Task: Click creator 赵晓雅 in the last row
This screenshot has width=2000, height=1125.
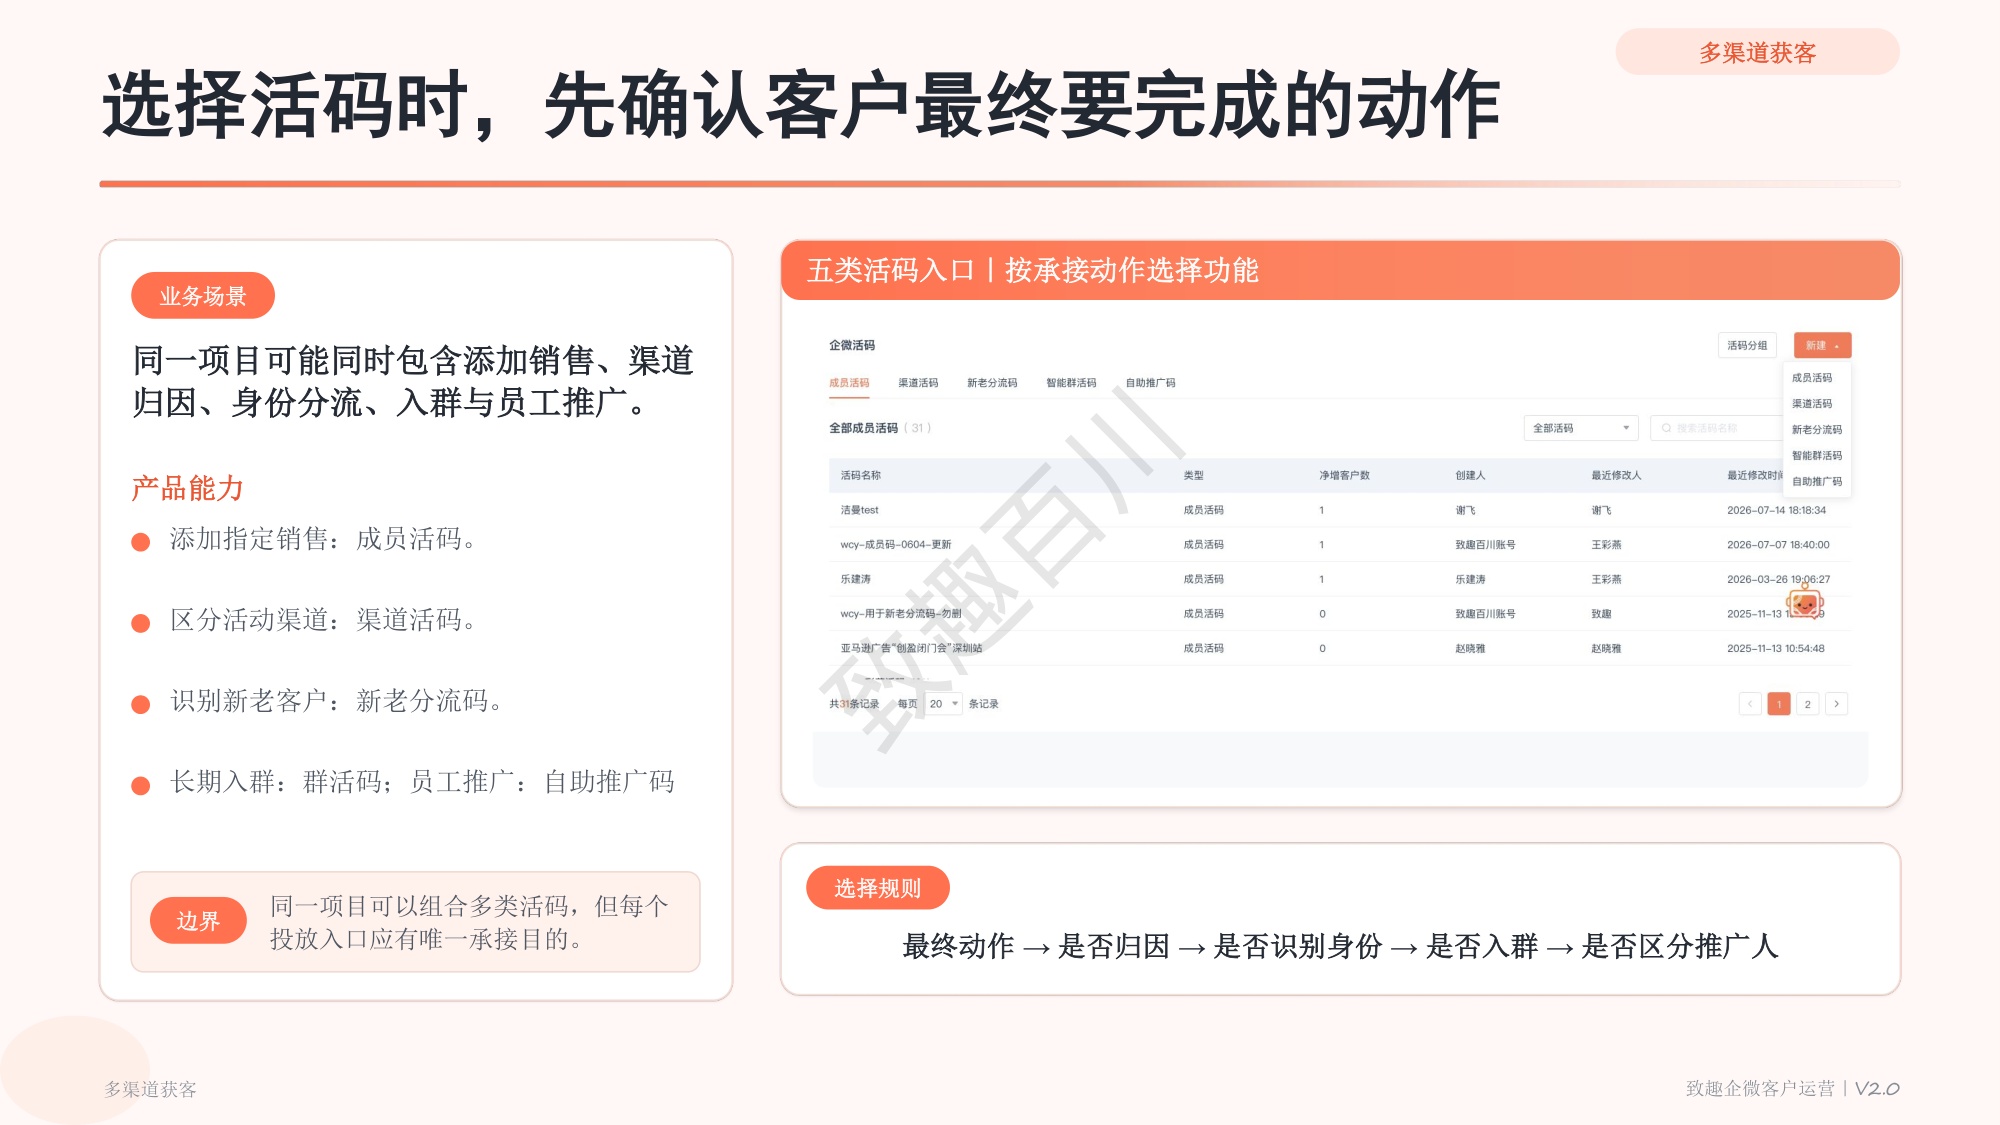Action: (x=1470, y=648)
